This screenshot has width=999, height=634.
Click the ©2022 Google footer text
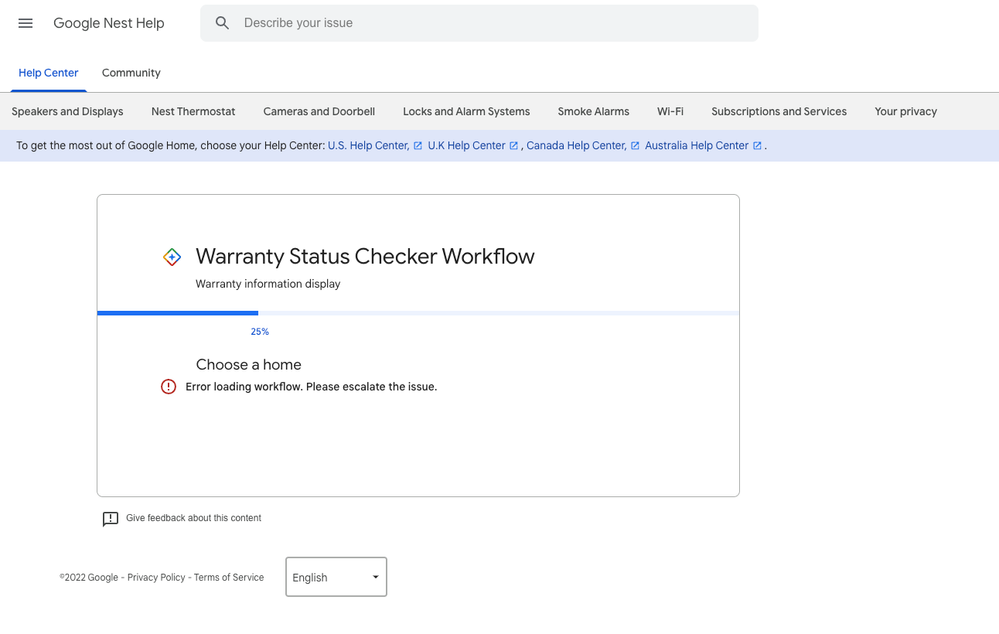coord(89,577)
